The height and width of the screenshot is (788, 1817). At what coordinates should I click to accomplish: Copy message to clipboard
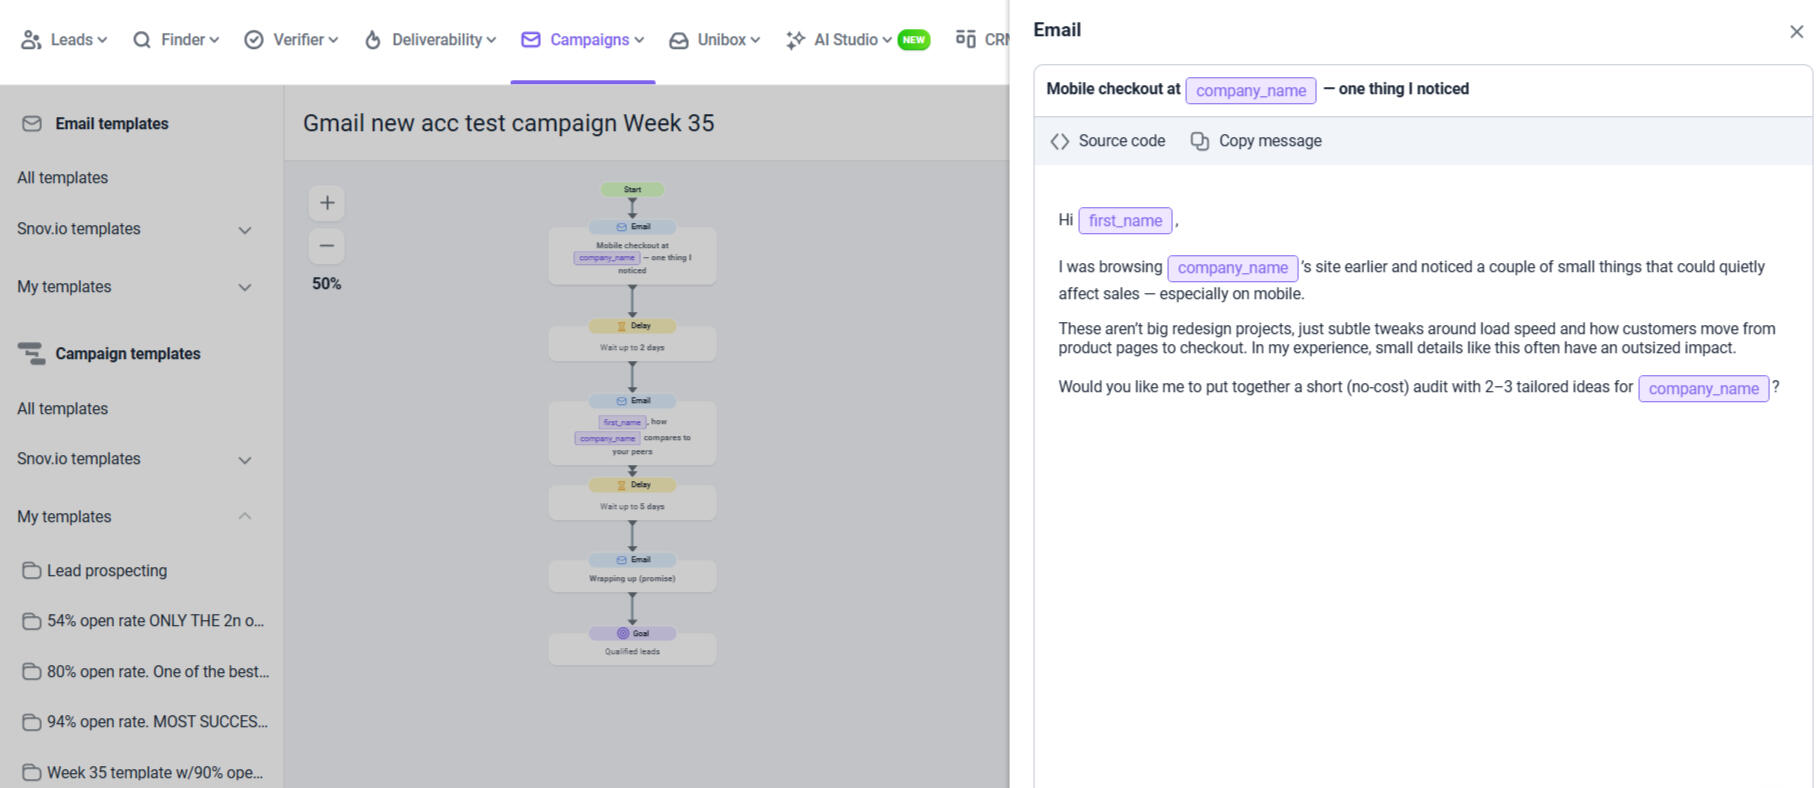coord(1256,141)
